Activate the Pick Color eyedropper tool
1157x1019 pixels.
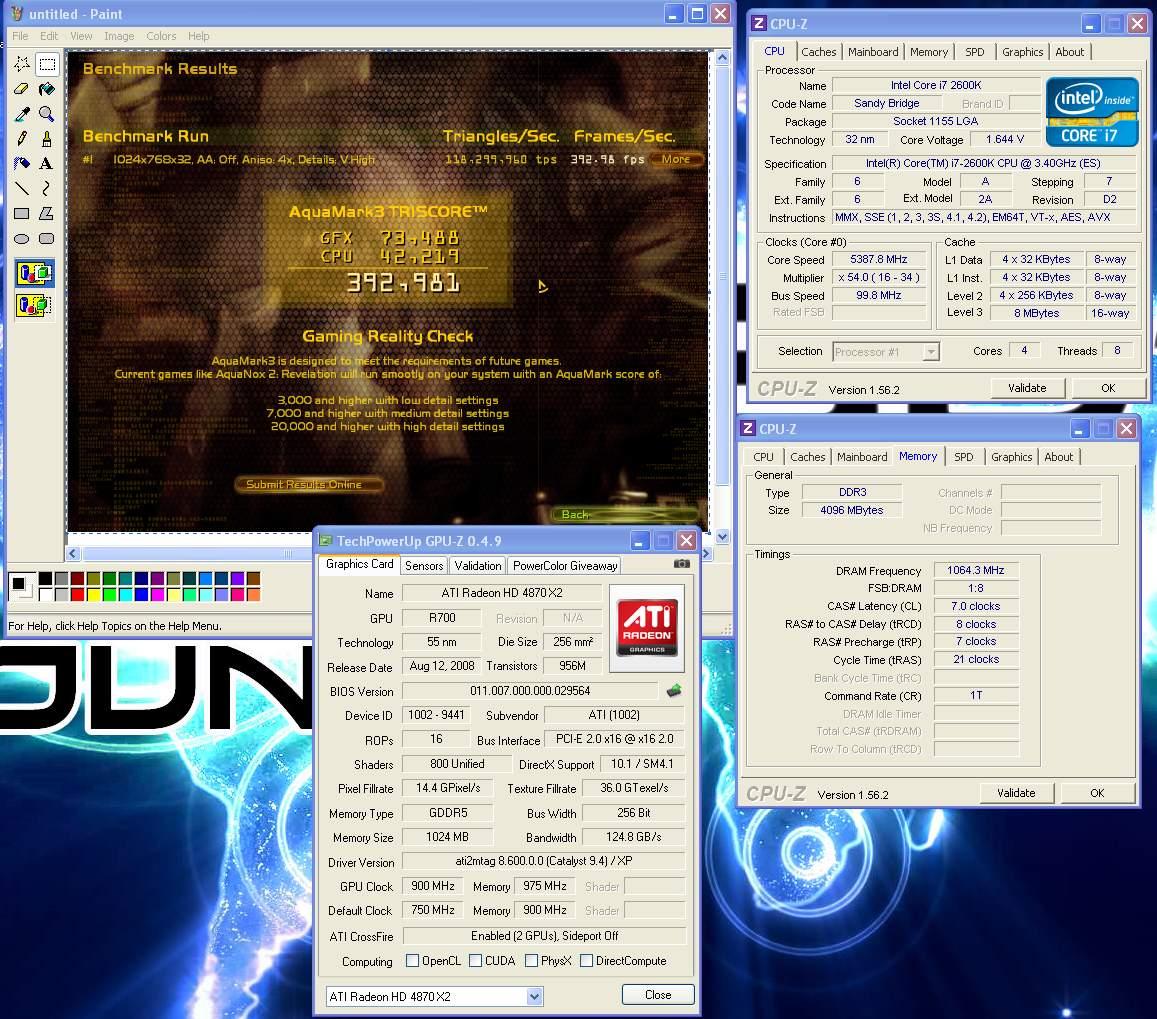(22, 114)
